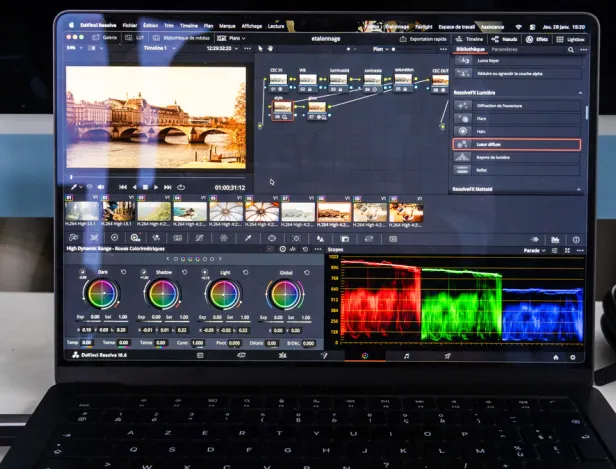Toggle loop playback

pyautogui.click(x=181, y=187)
